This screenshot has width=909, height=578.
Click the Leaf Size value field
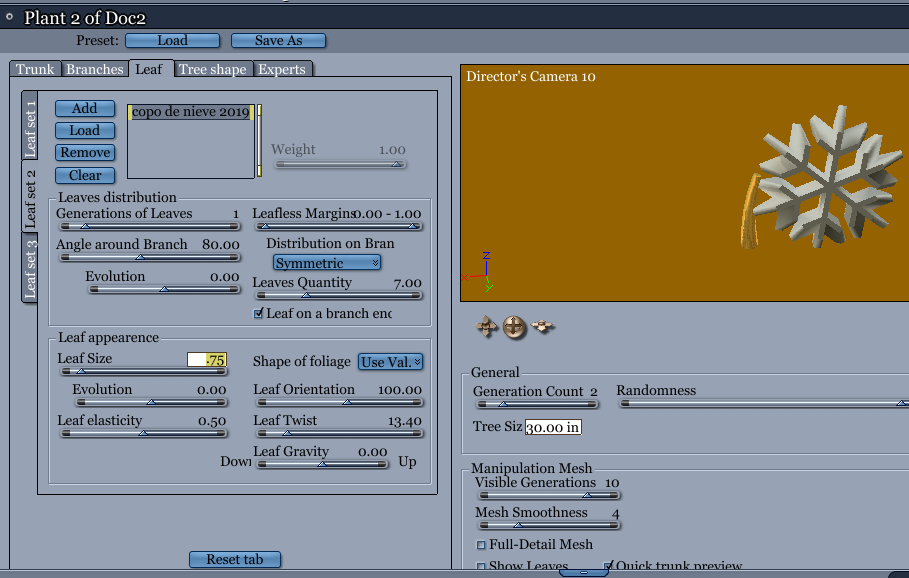[206, 359]
